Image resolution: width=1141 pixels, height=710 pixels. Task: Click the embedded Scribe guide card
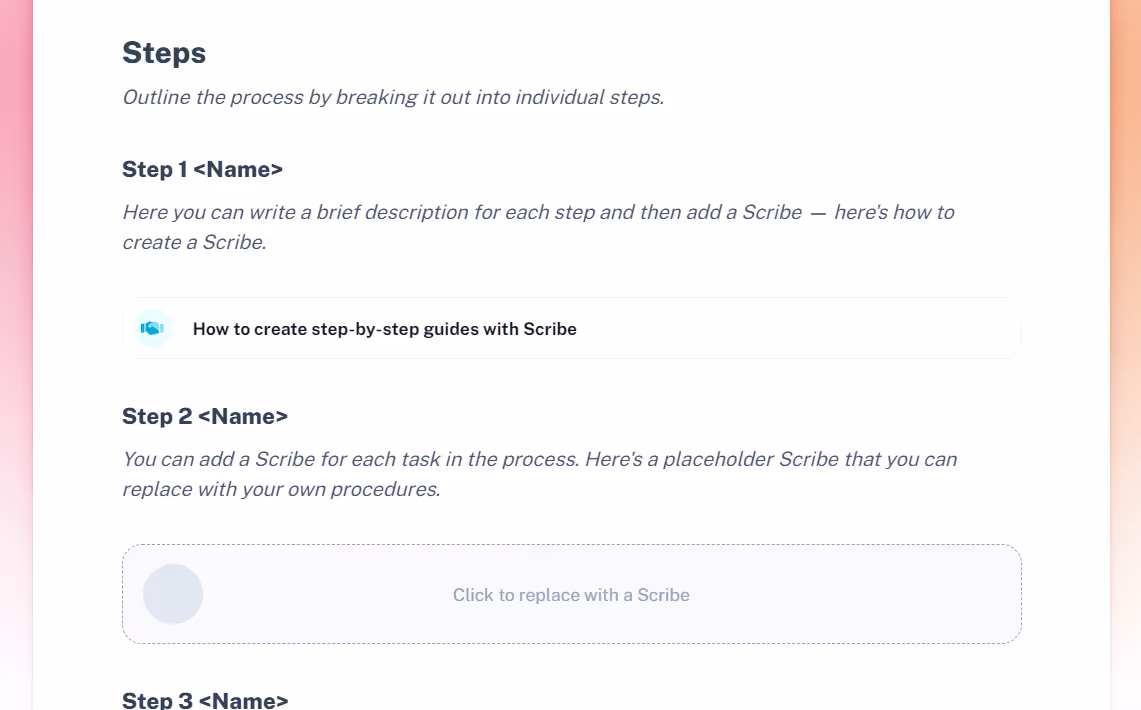571,328
